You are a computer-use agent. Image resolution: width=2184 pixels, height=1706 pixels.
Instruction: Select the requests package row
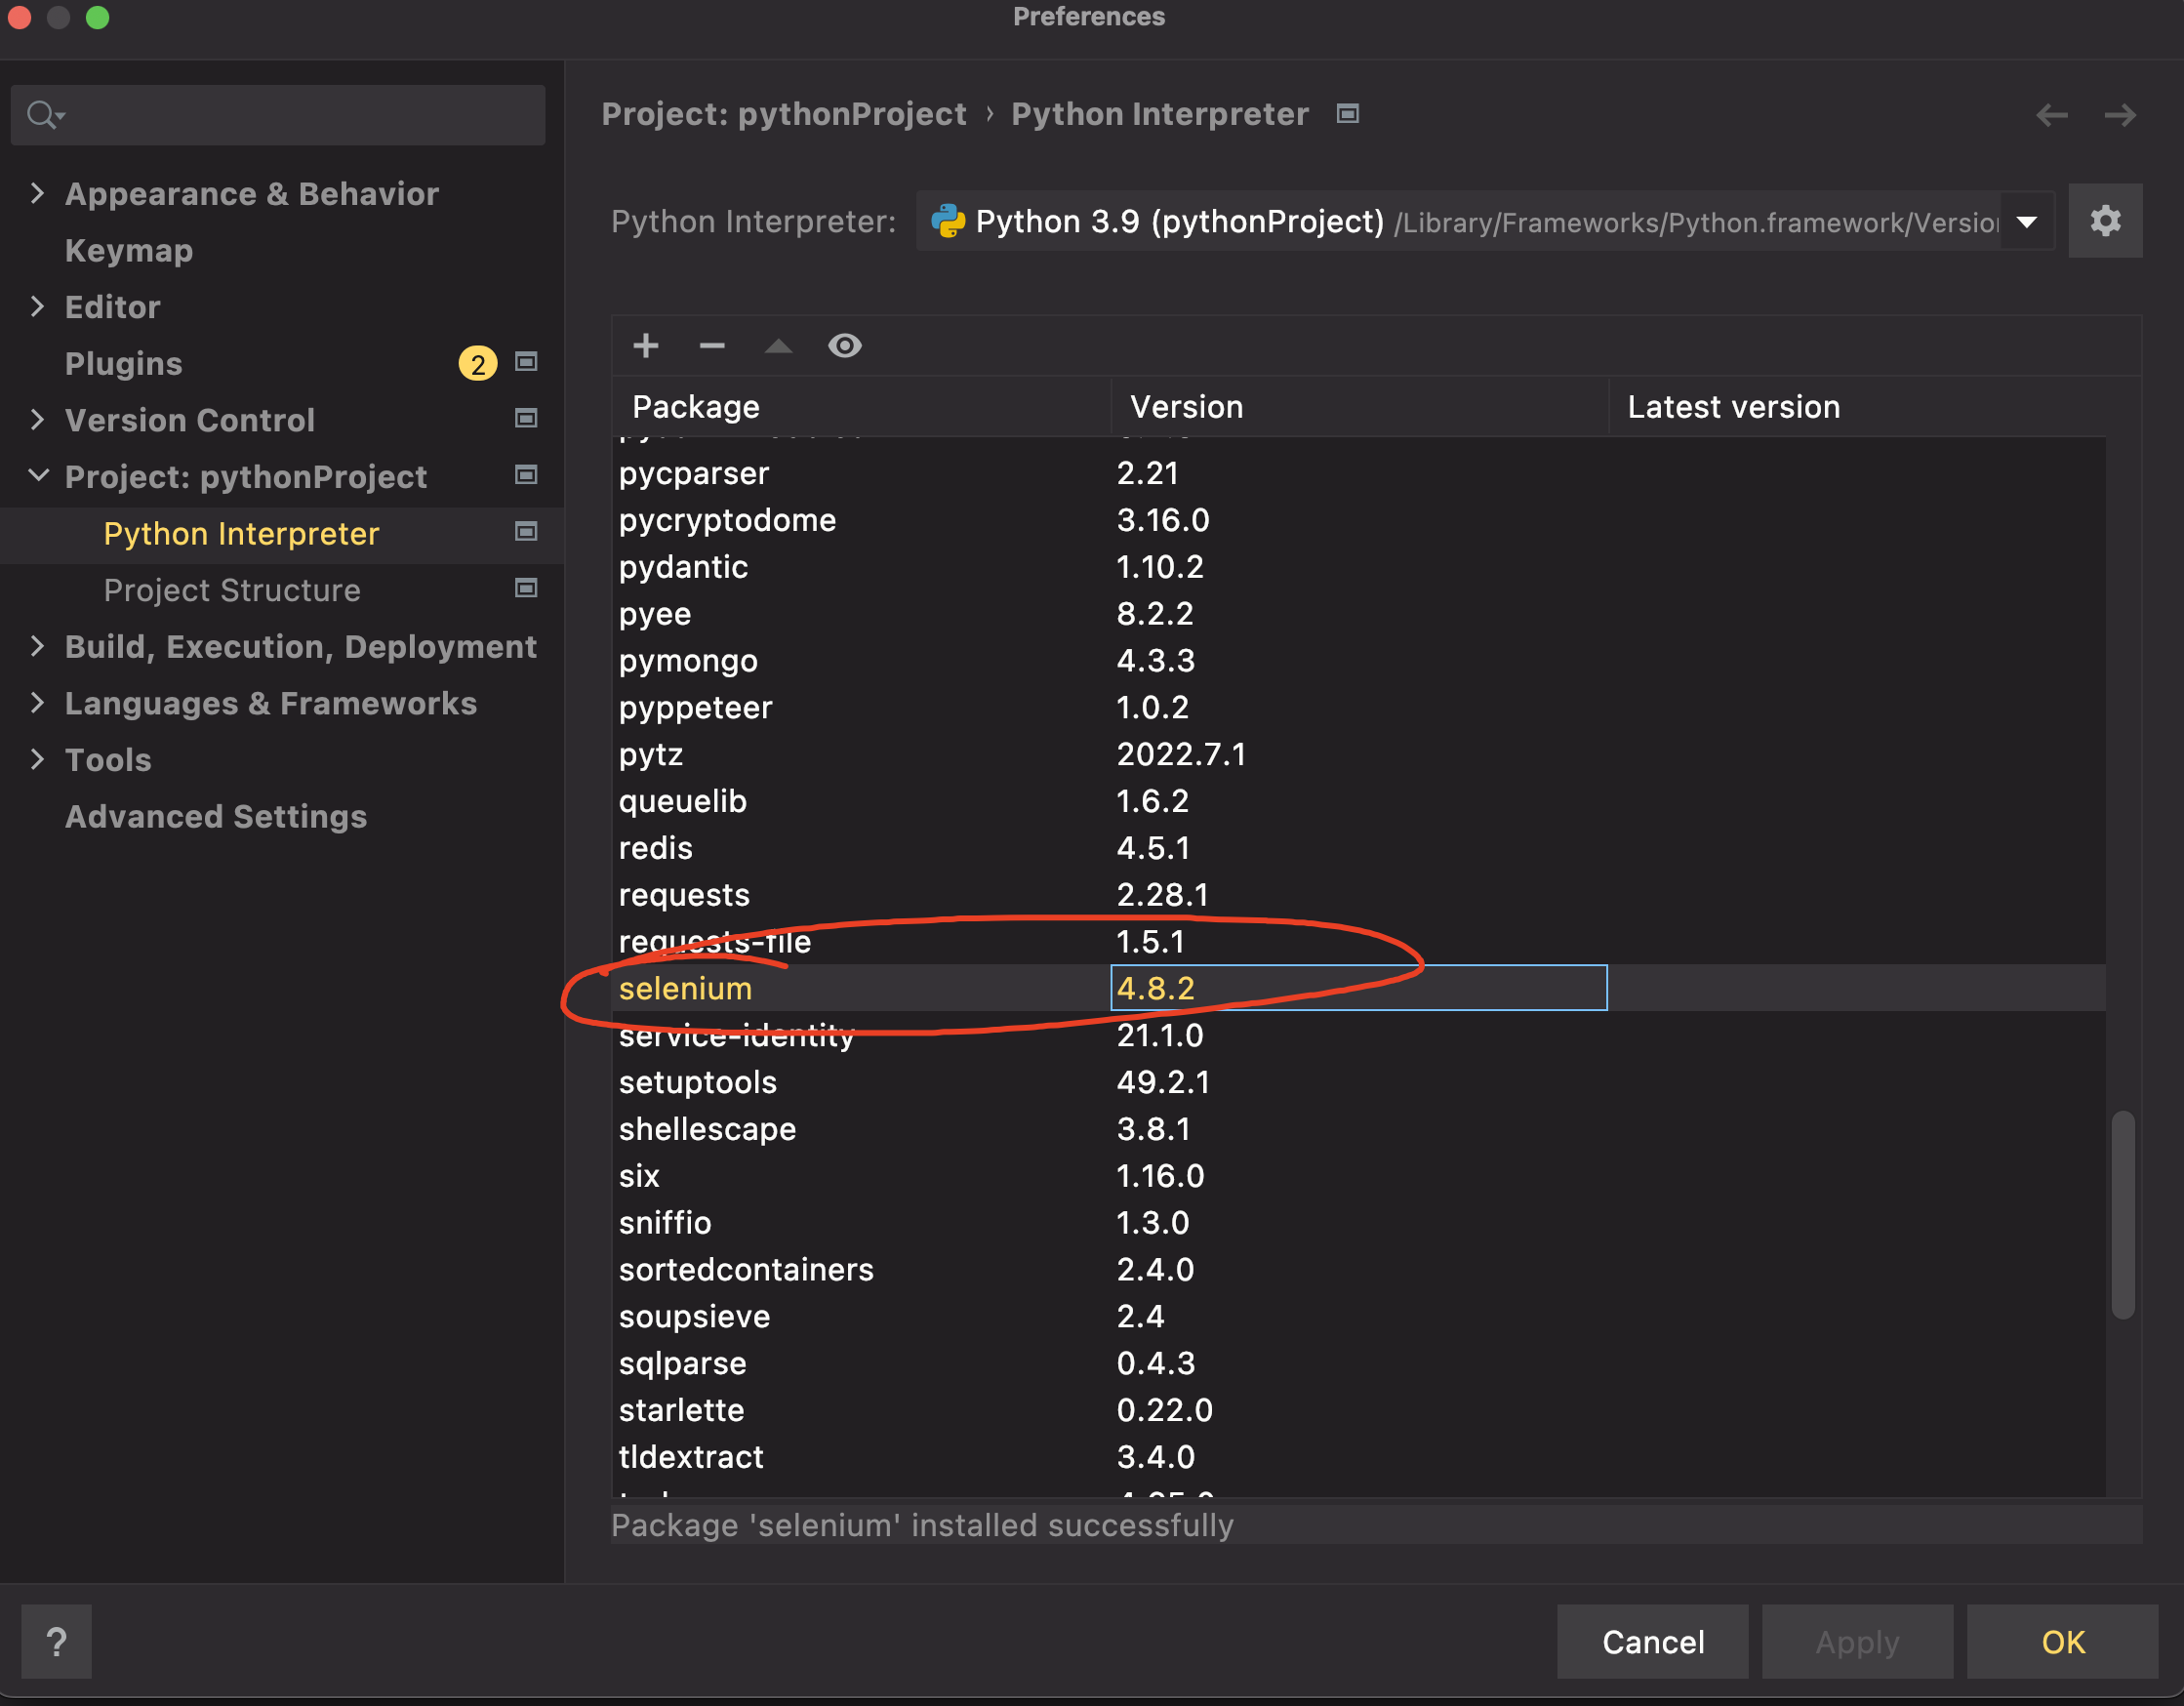684,894
